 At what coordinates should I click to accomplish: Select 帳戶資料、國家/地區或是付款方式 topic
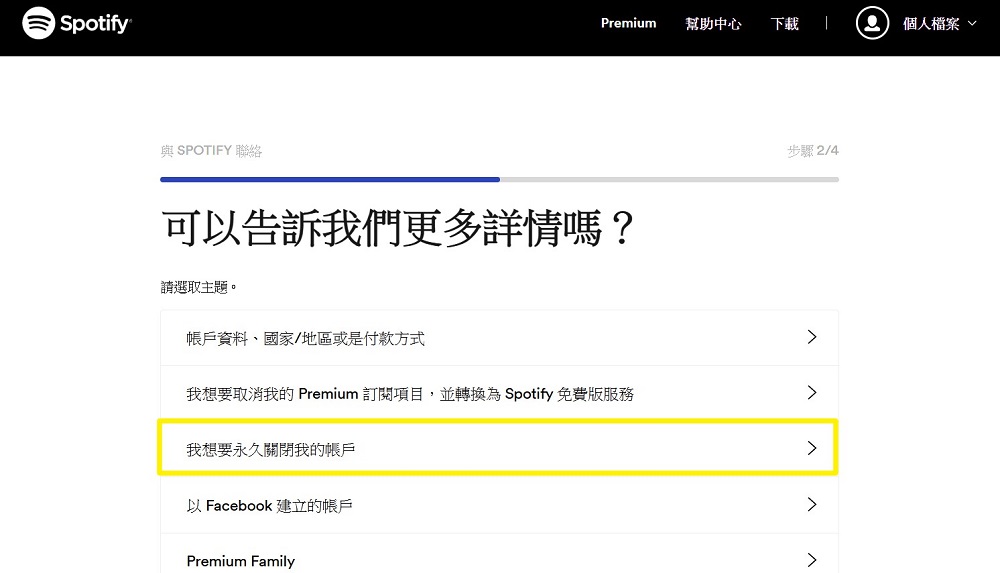pos(499,338)
